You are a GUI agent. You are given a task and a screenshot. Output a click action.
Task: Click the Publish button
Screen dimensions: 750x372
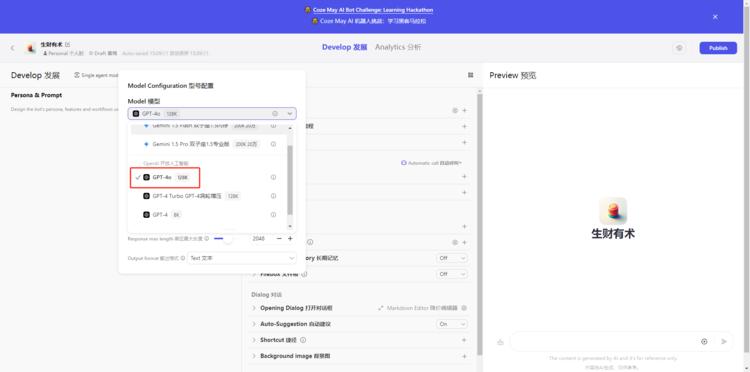pyautogui.click(x=718, y=48)
